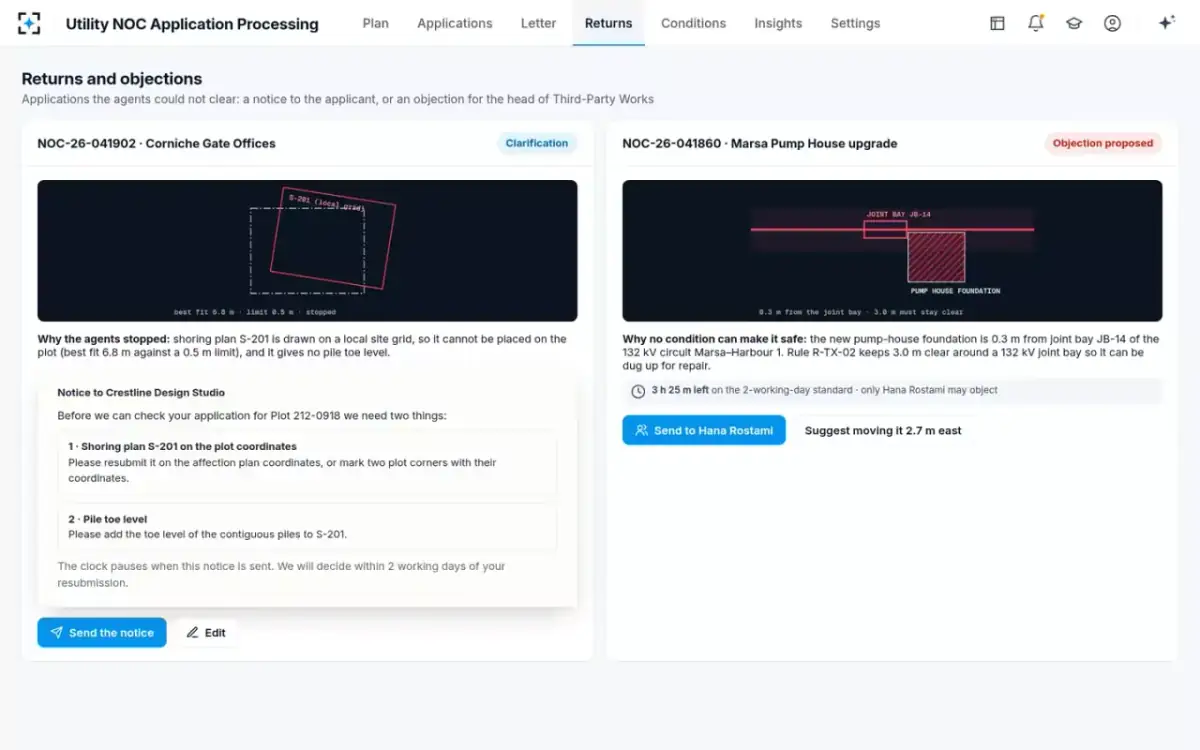Click the app logo icon
The width and height of the screenshot is (1200, 750).
pos(30,23)
